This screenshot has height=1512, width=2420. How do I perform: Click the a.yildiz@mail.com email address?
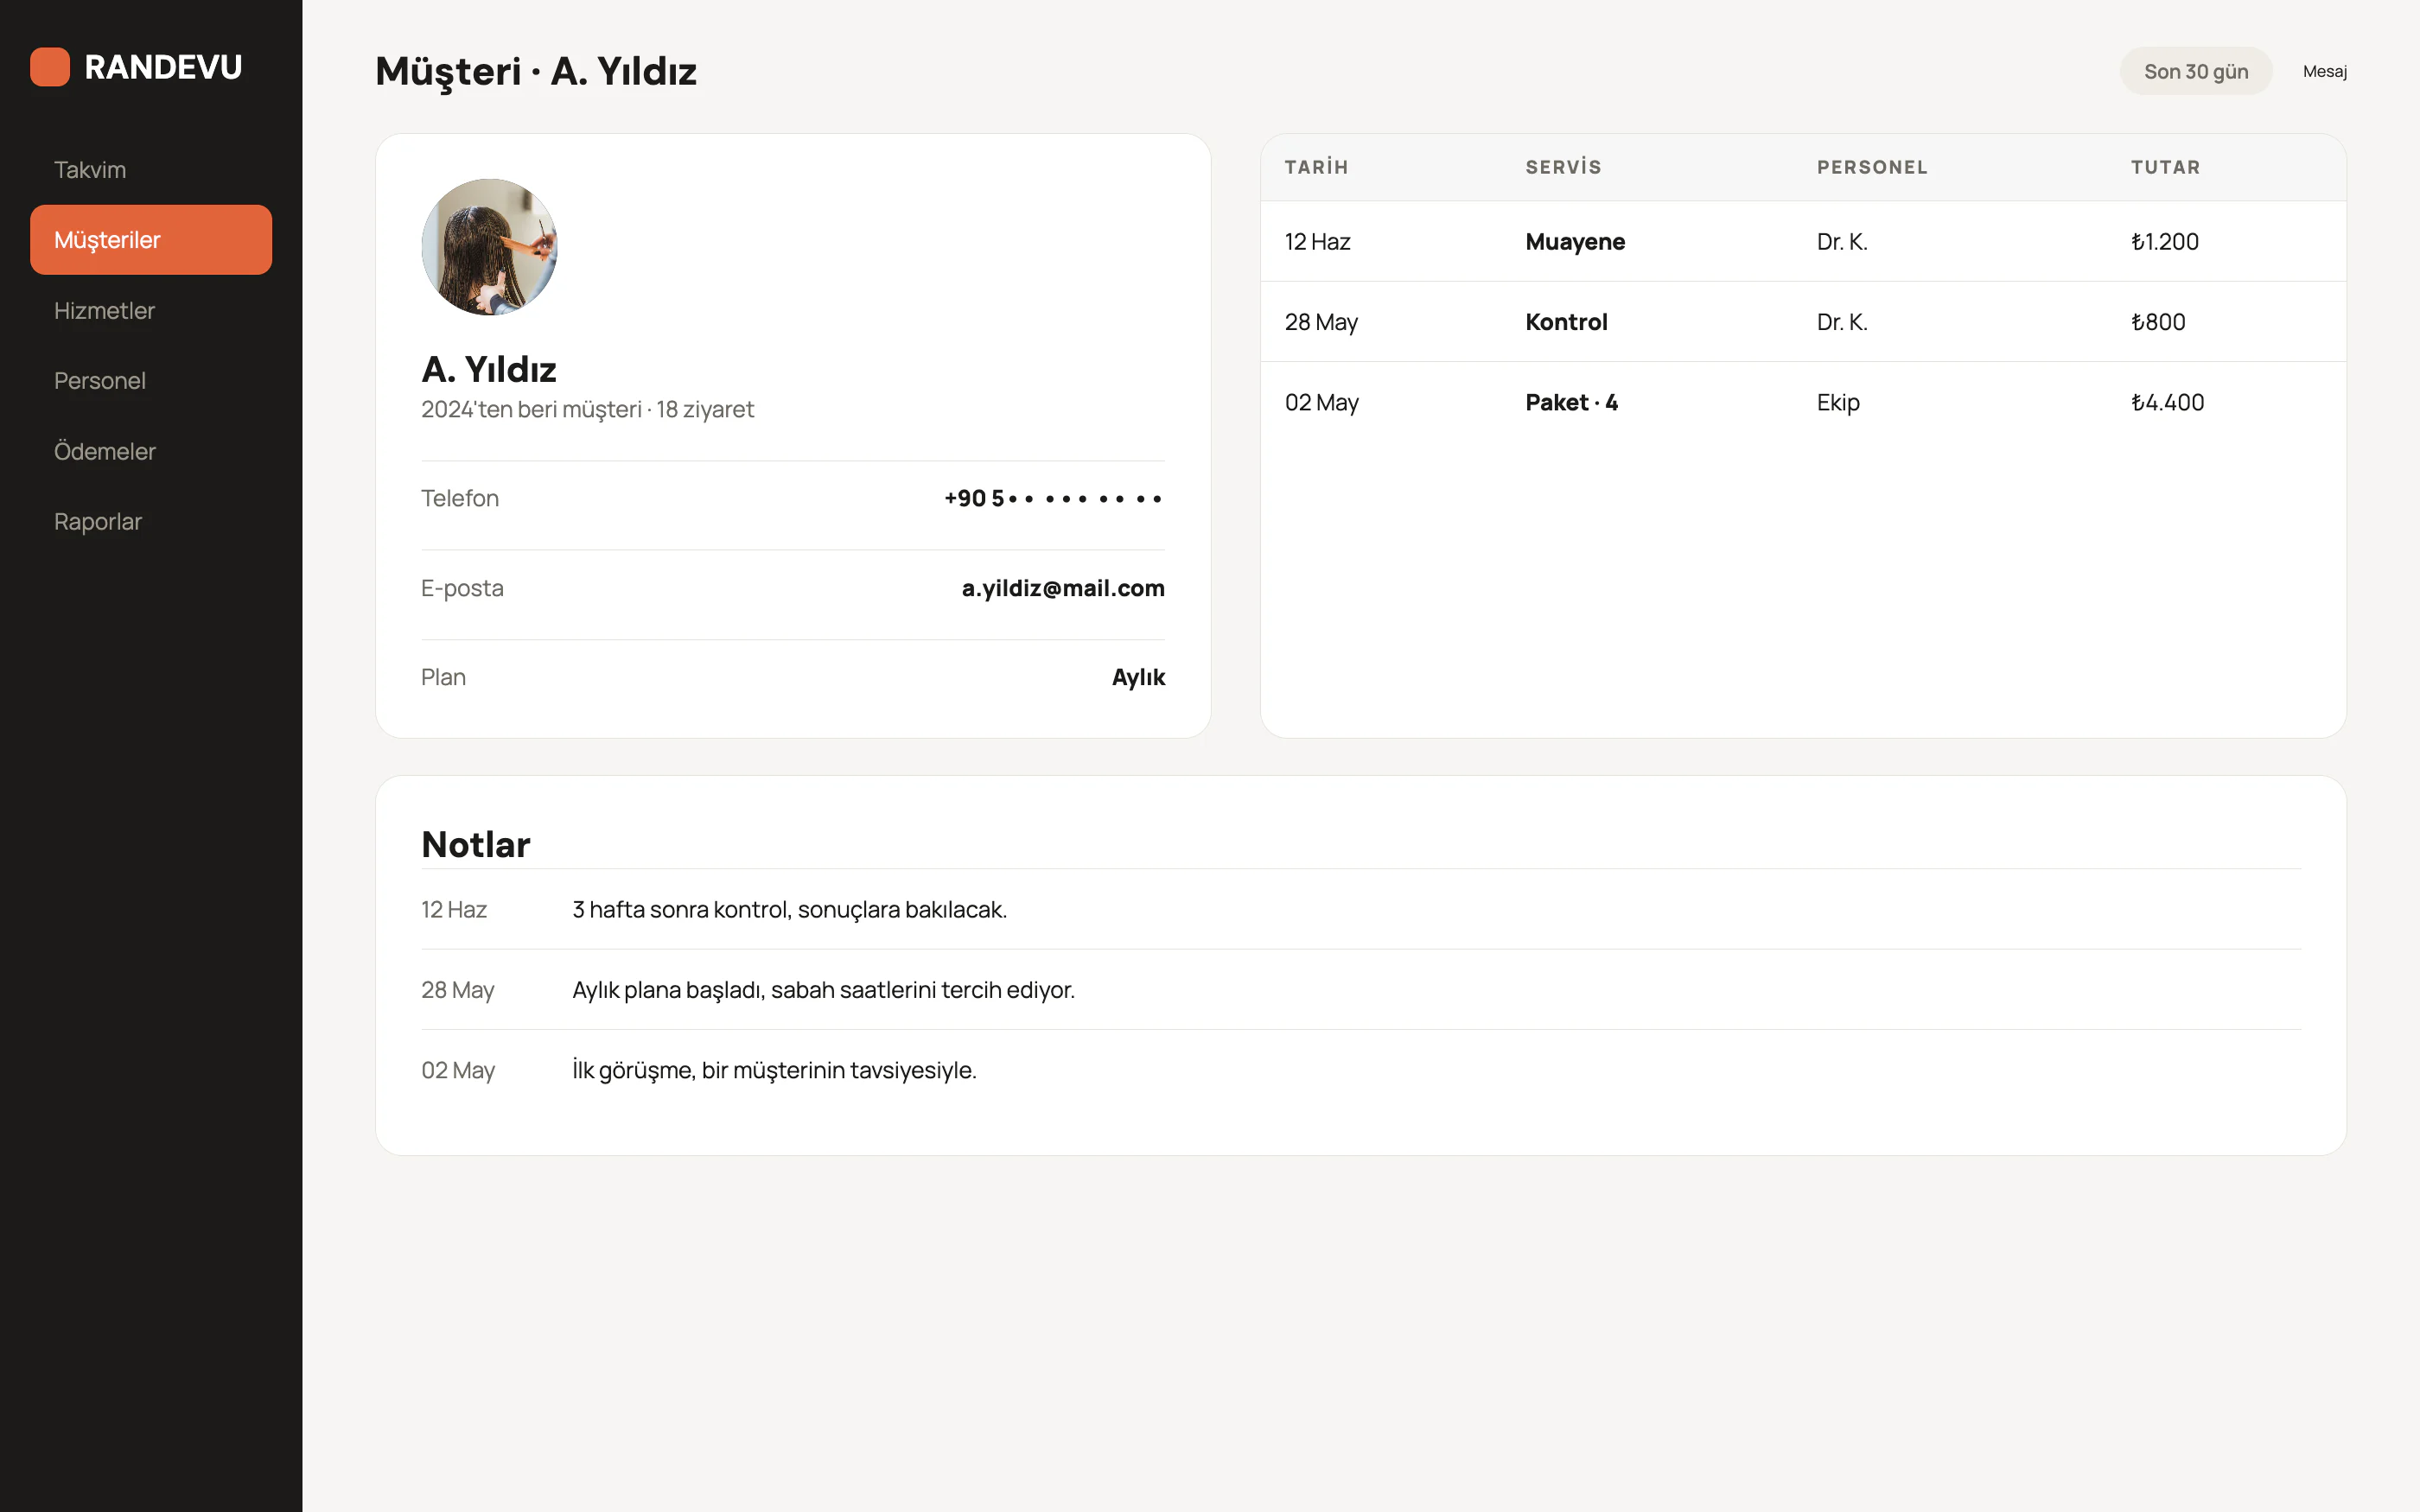click(1063, 588)
